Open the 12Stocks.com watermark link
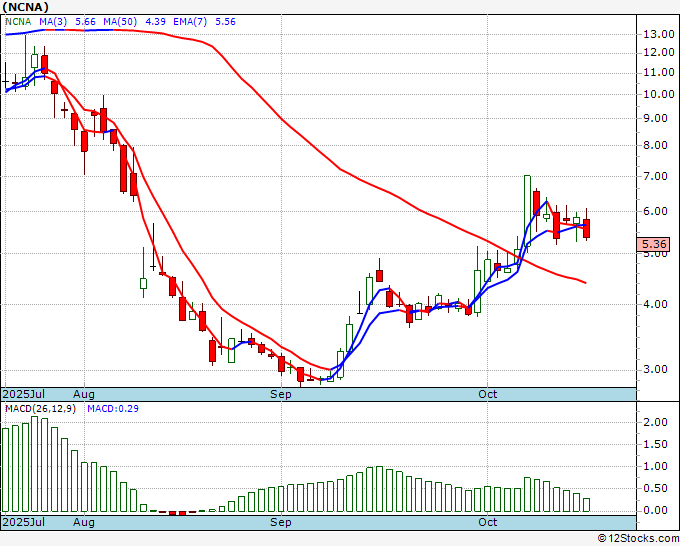 point(638,538)
